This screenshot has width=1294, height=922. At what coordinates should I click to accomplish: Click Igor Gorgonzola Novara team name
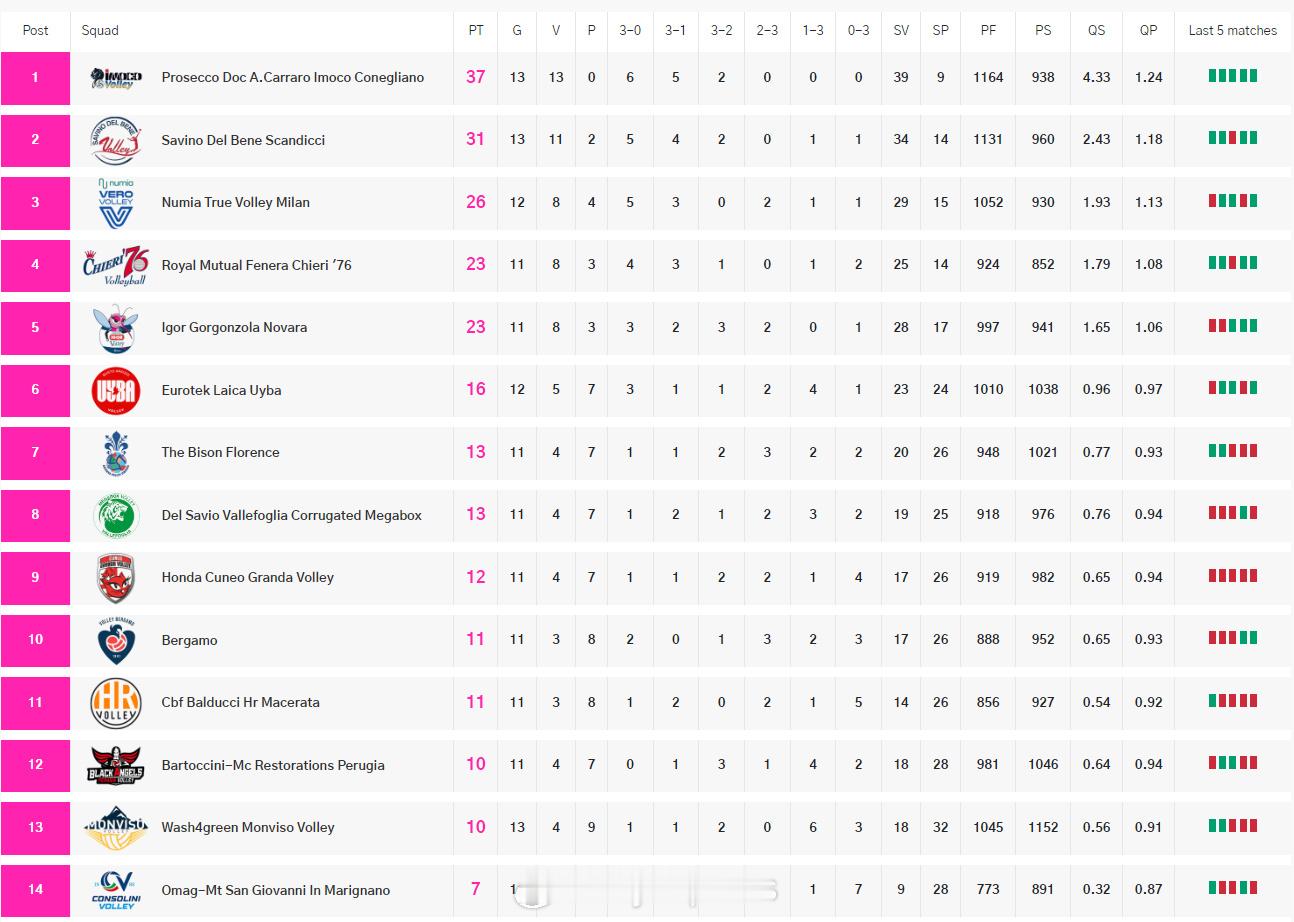234,328
